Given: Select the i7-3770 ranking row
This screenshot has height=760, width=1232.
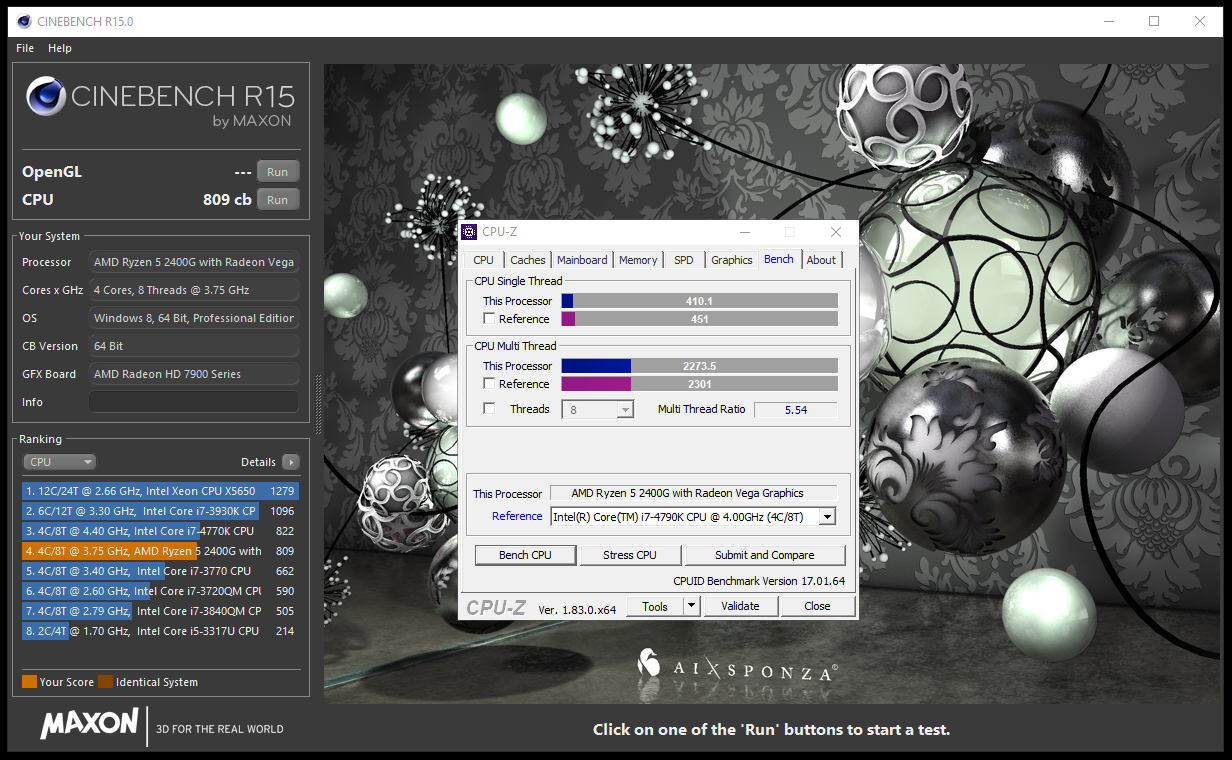Looking at the screenshot, I should (x=160, y=571).
